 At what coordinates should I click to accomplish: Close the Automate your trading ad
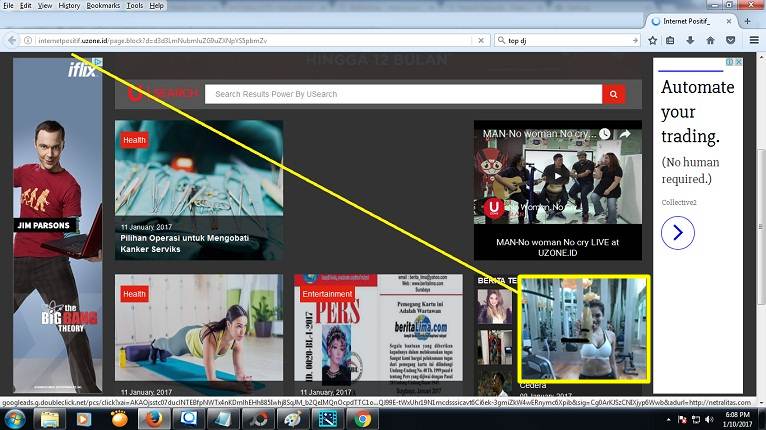tap(739, 62)
